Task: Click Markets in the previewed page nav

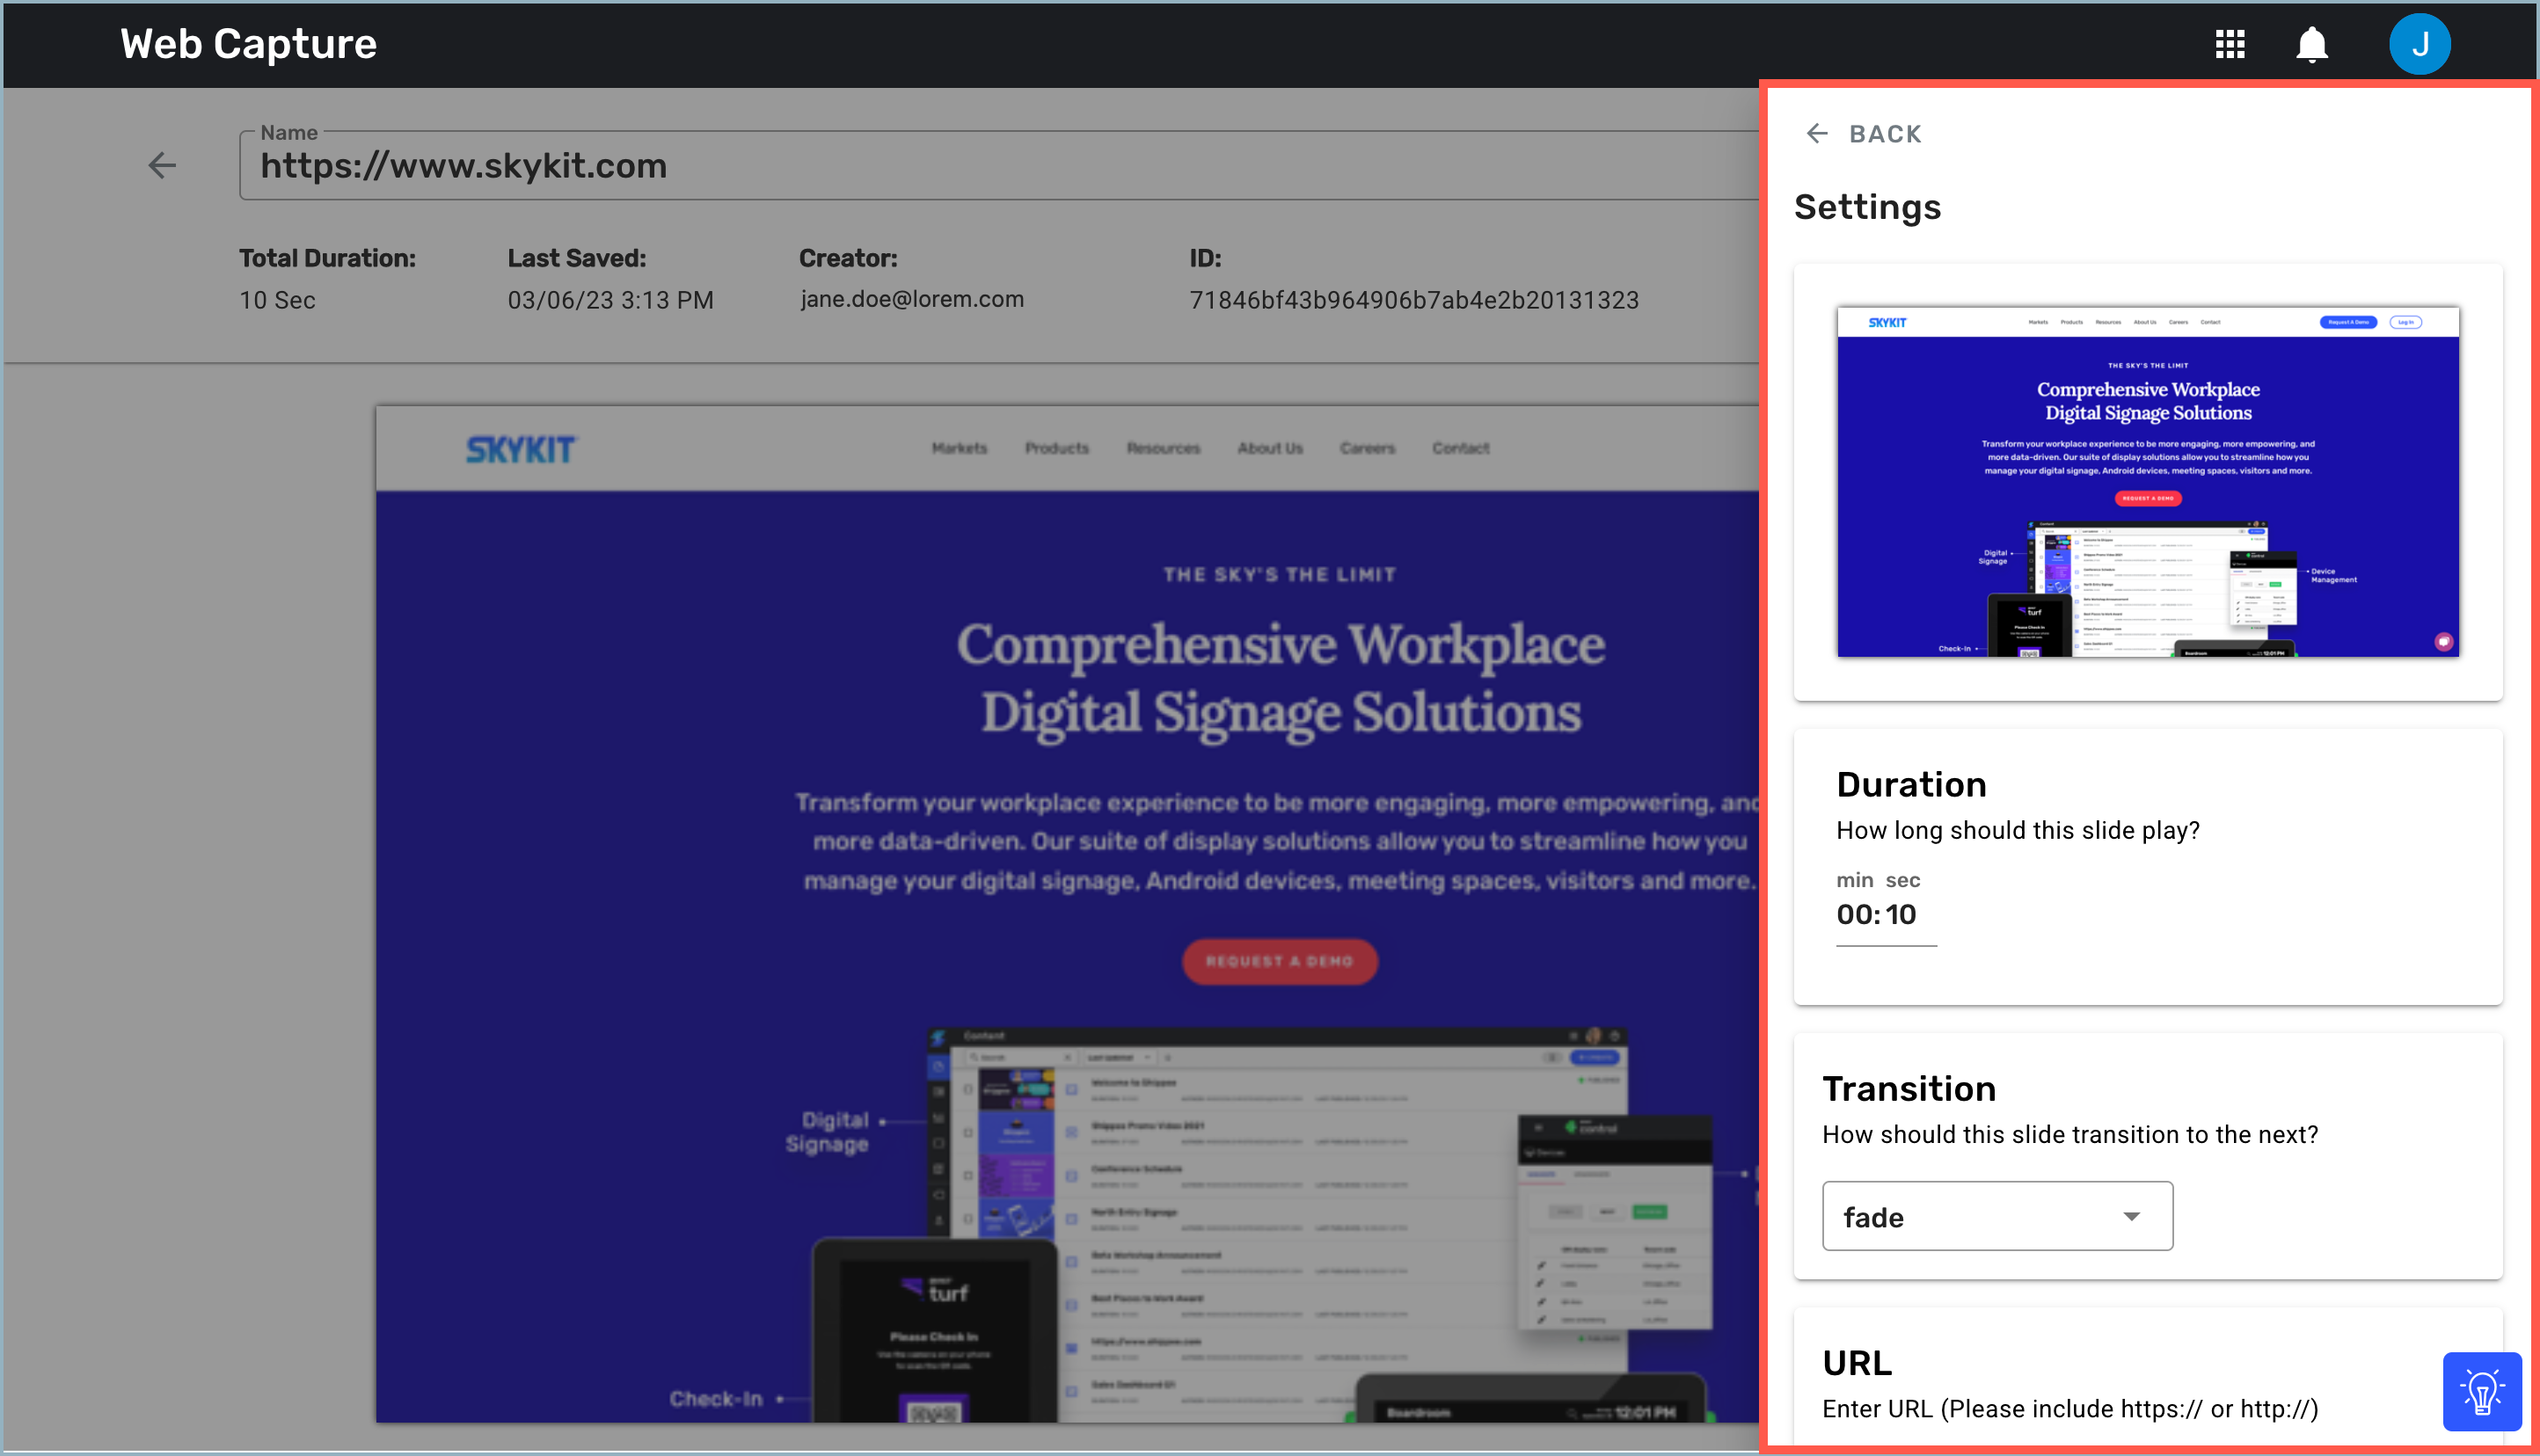Action: click(x=959, y=448)
